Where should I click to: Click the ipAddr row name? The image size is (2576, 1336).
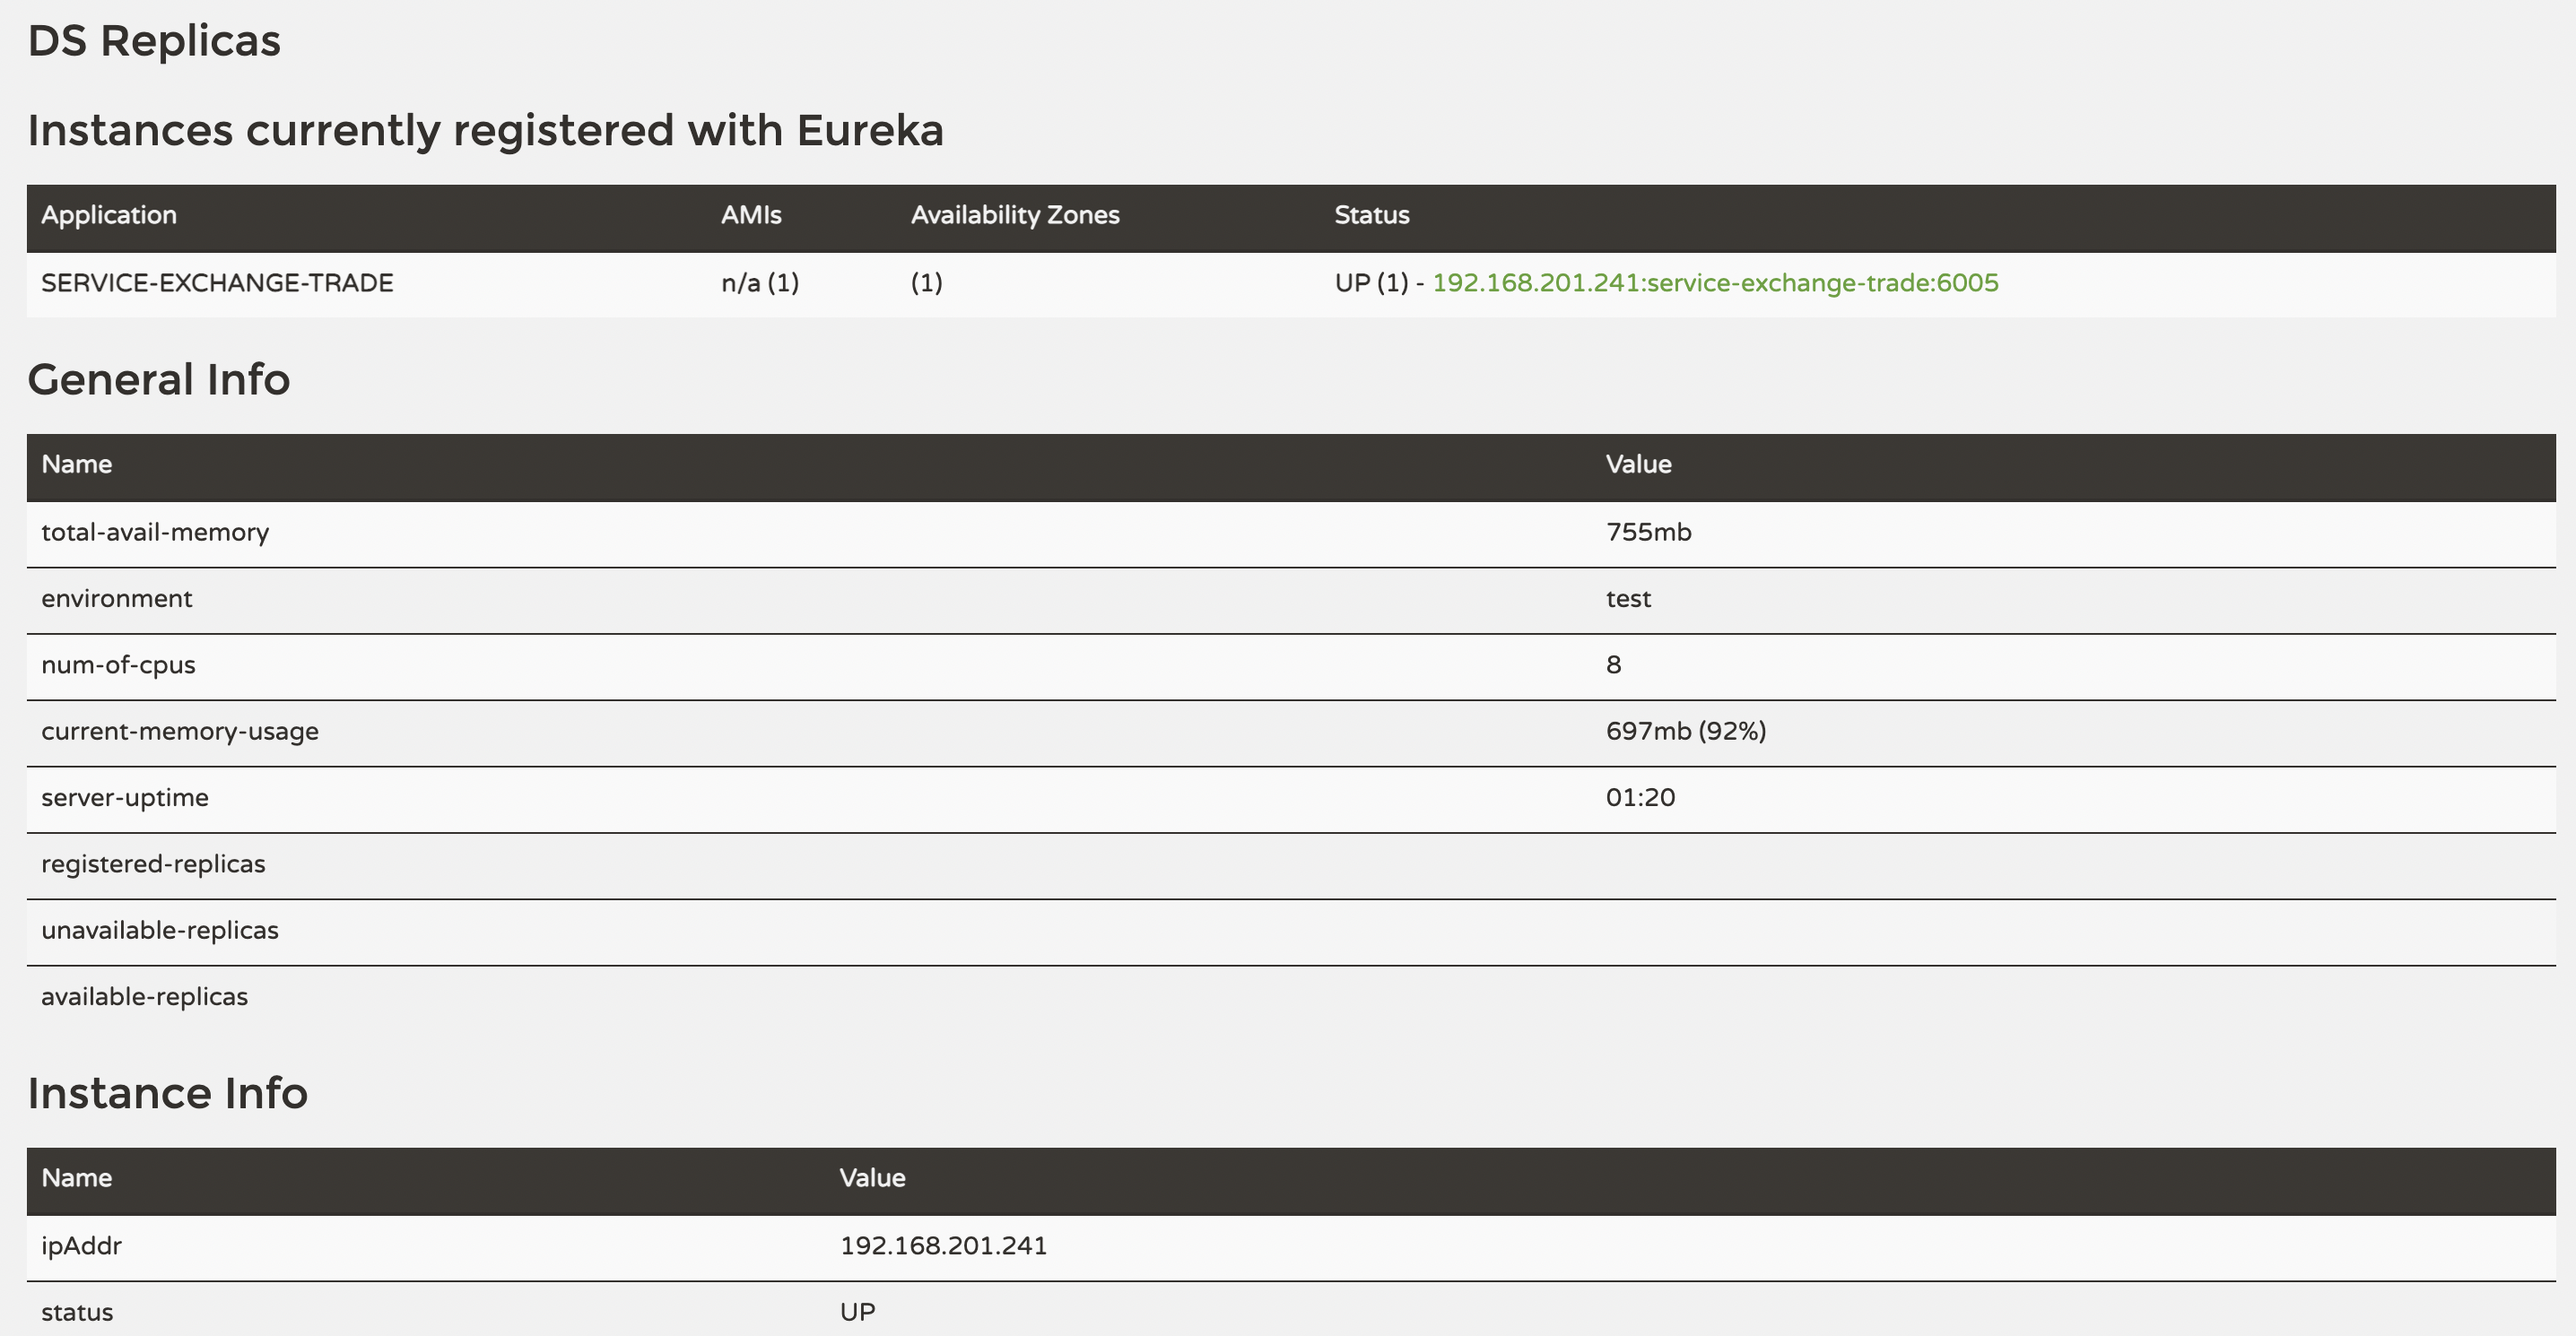pos(81,1246)
